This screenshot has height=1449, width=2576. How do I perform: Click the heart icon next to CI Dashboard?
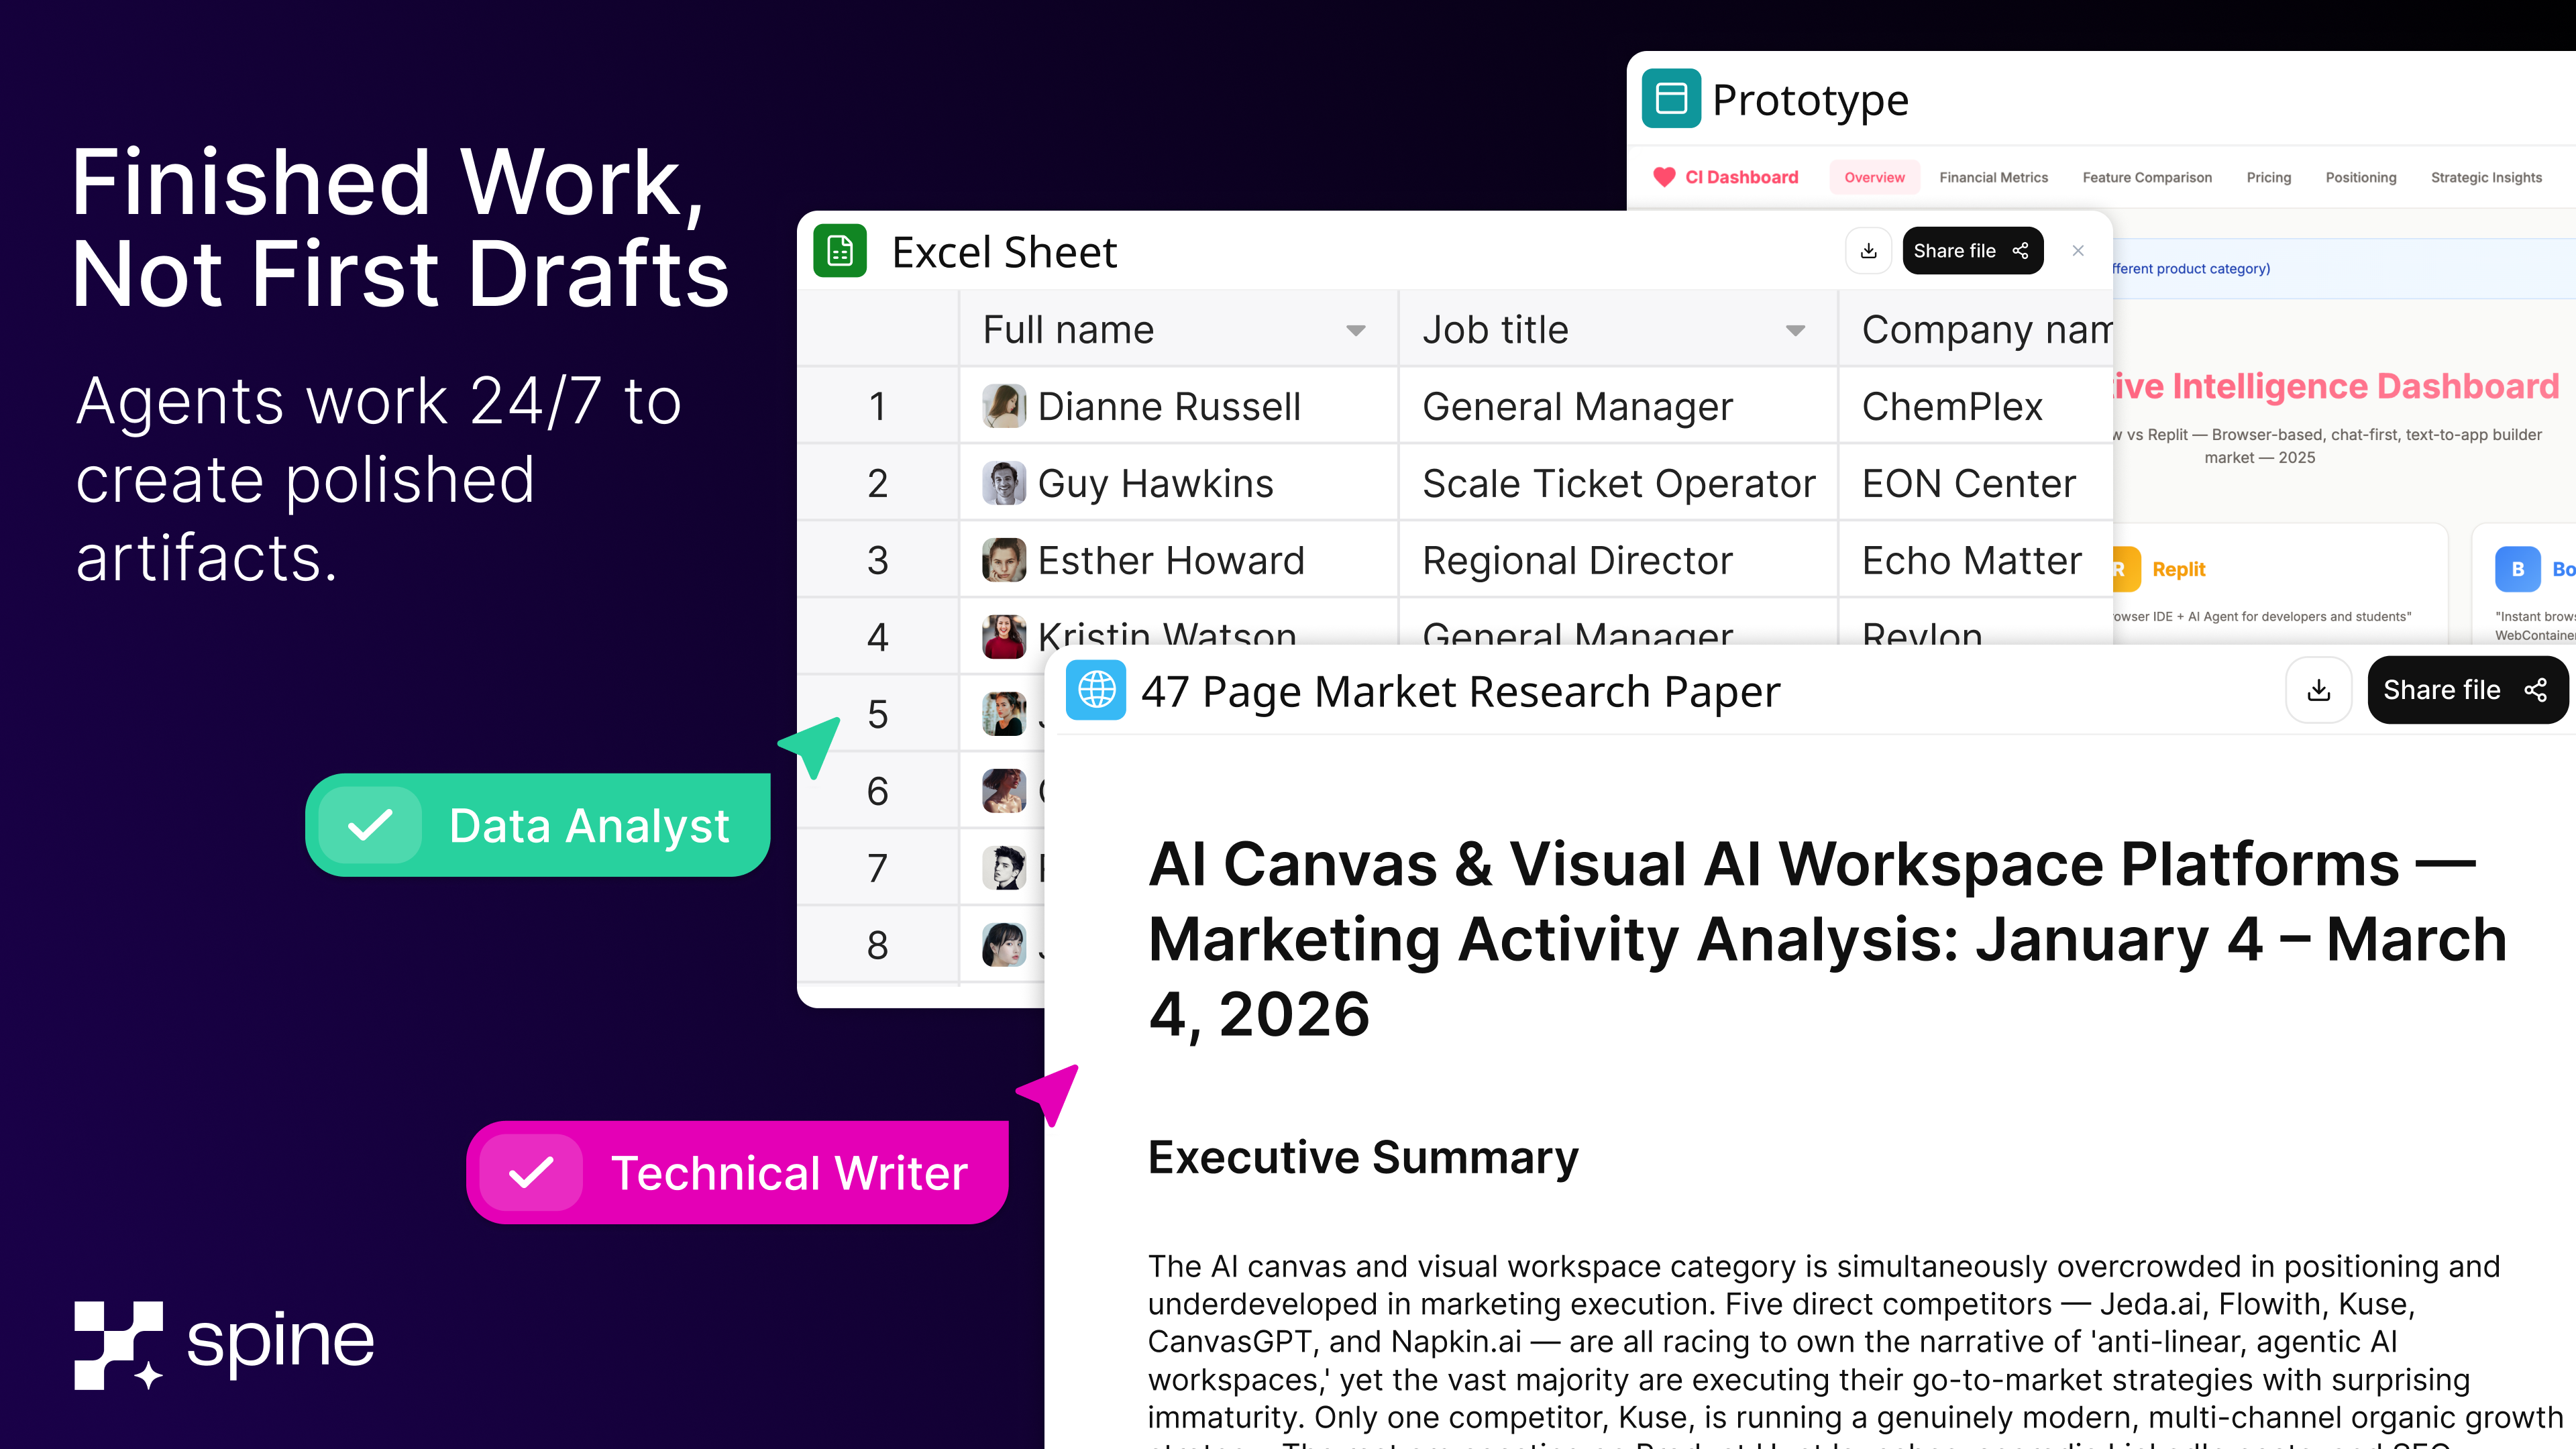[x=1664, y=177]
